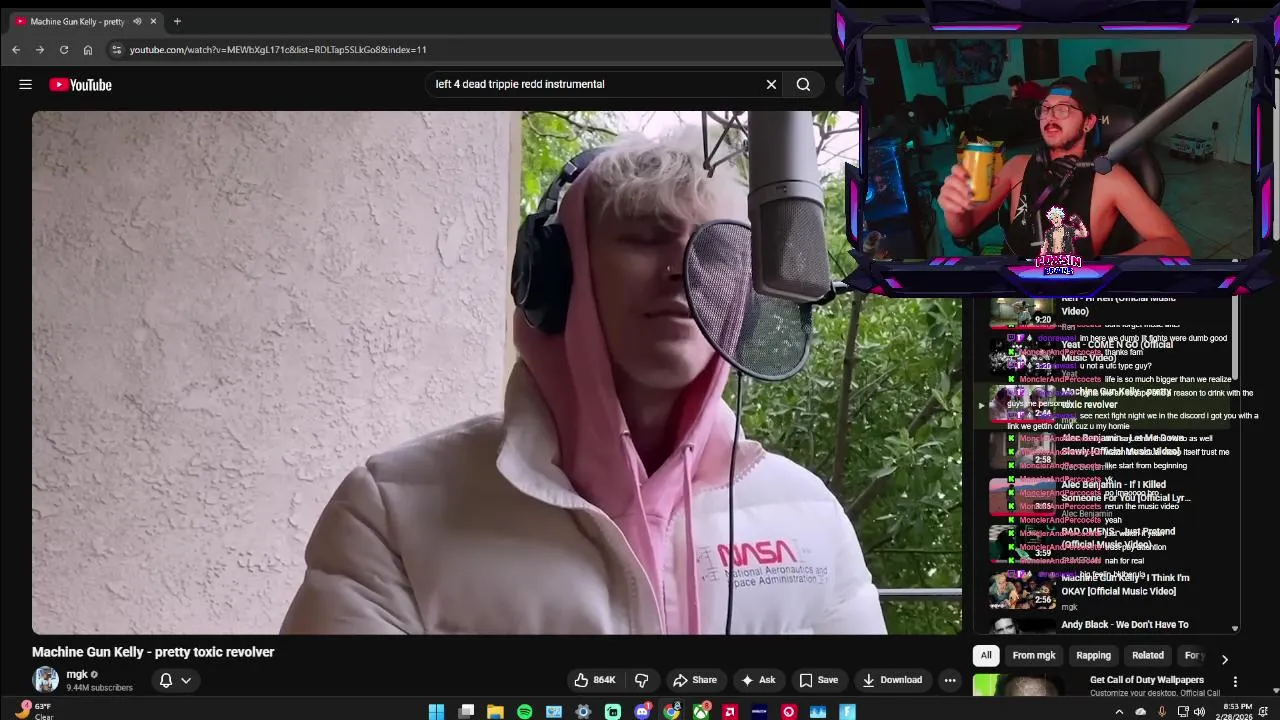The image size is (1280, 720).
Task: Open the Ask AI button
Action: tap(758, 680)
